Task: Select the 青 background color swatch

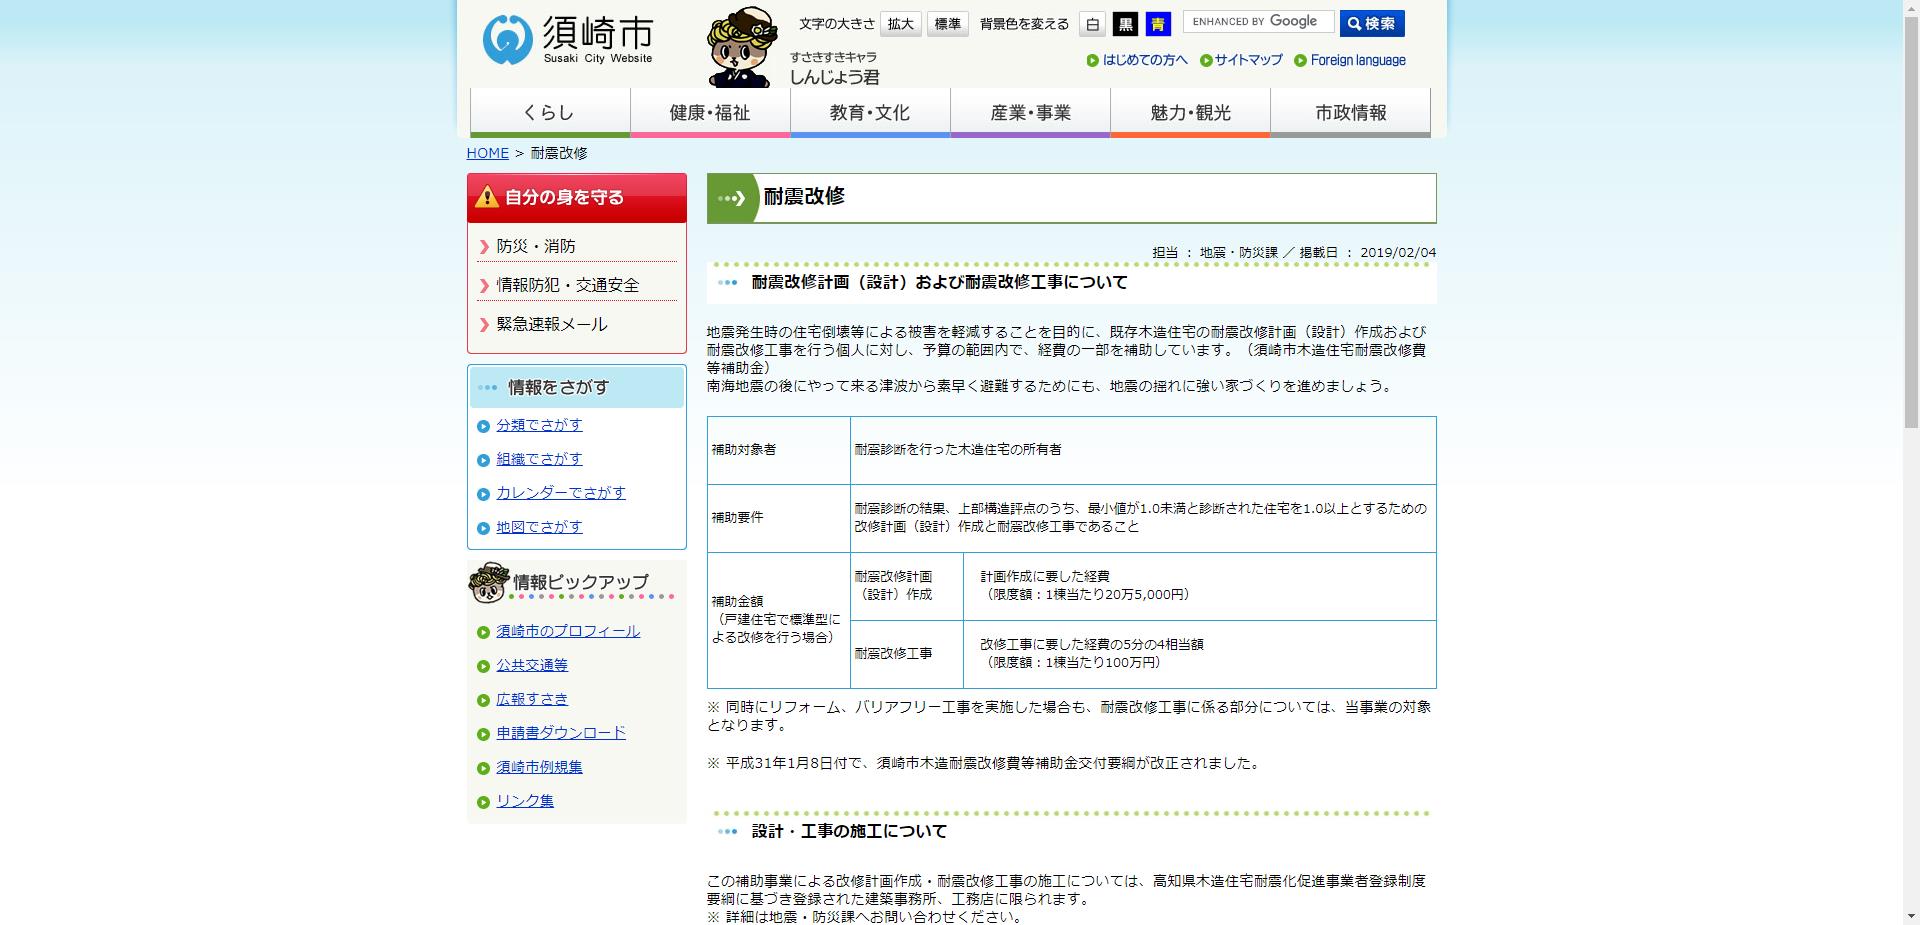Action: tap(1157, 25)
